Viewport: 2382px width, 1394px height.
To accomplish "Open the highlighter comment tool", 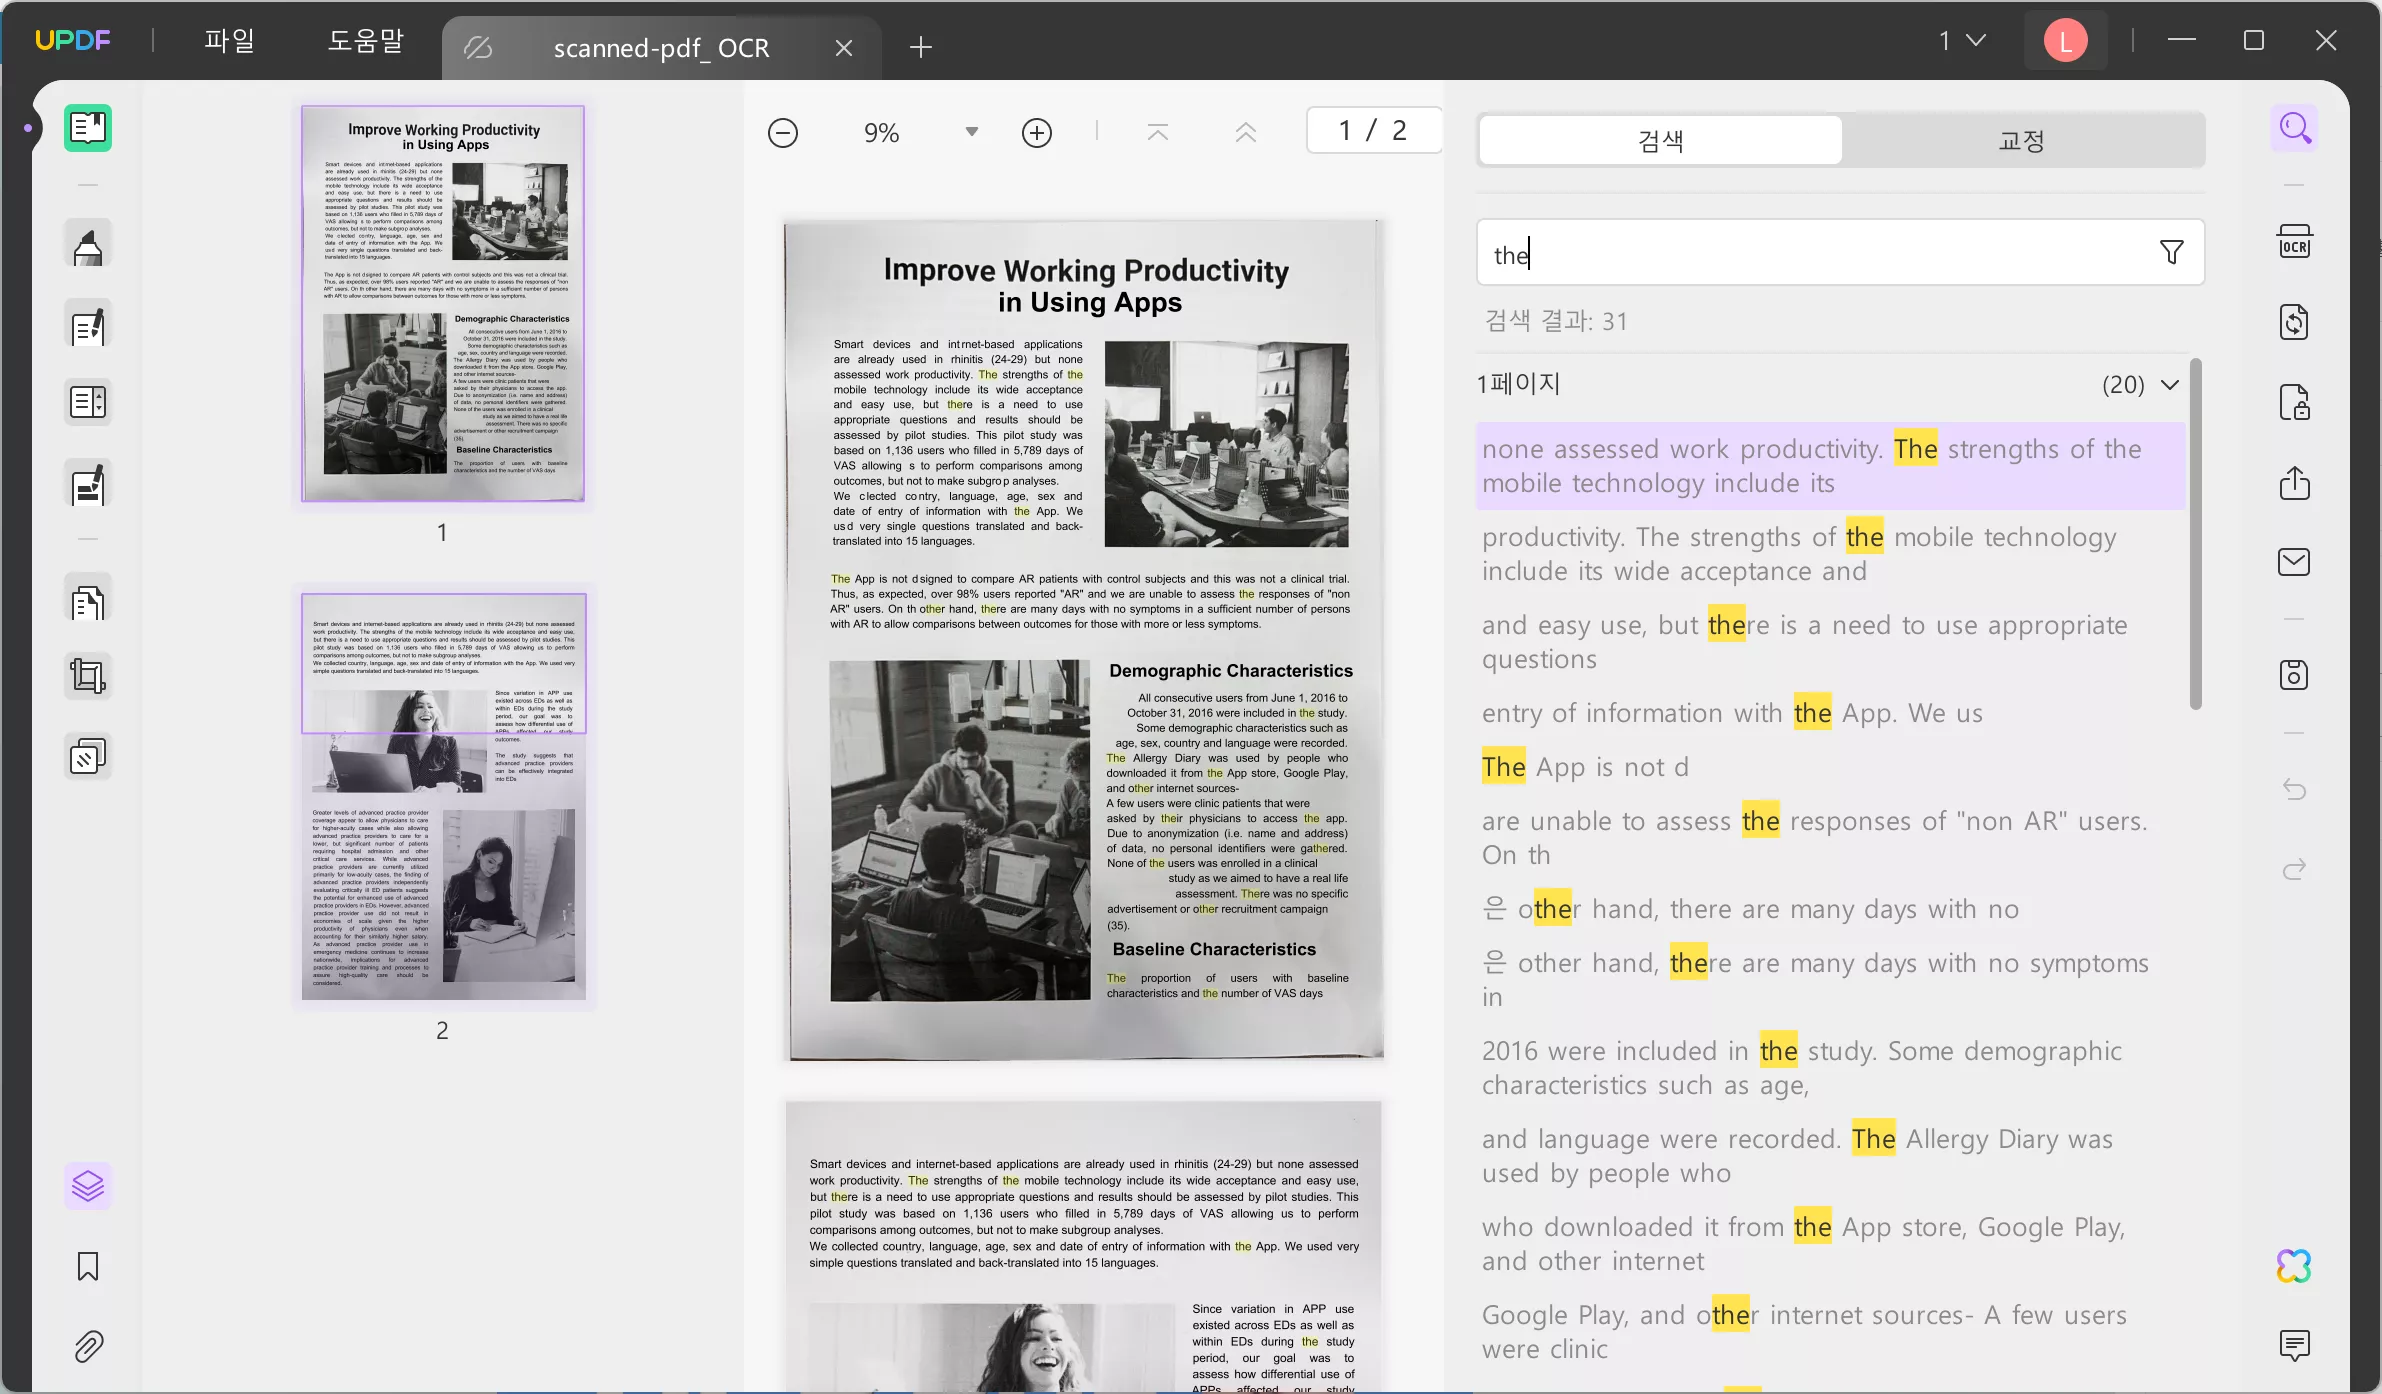I will click(x=88, y=245).
